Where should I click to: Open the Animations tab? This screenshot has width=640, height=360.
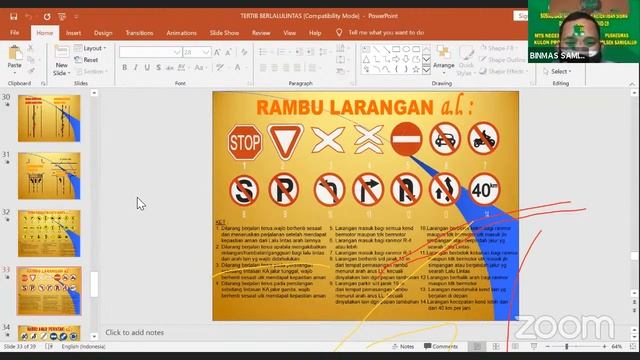(182, 33)
